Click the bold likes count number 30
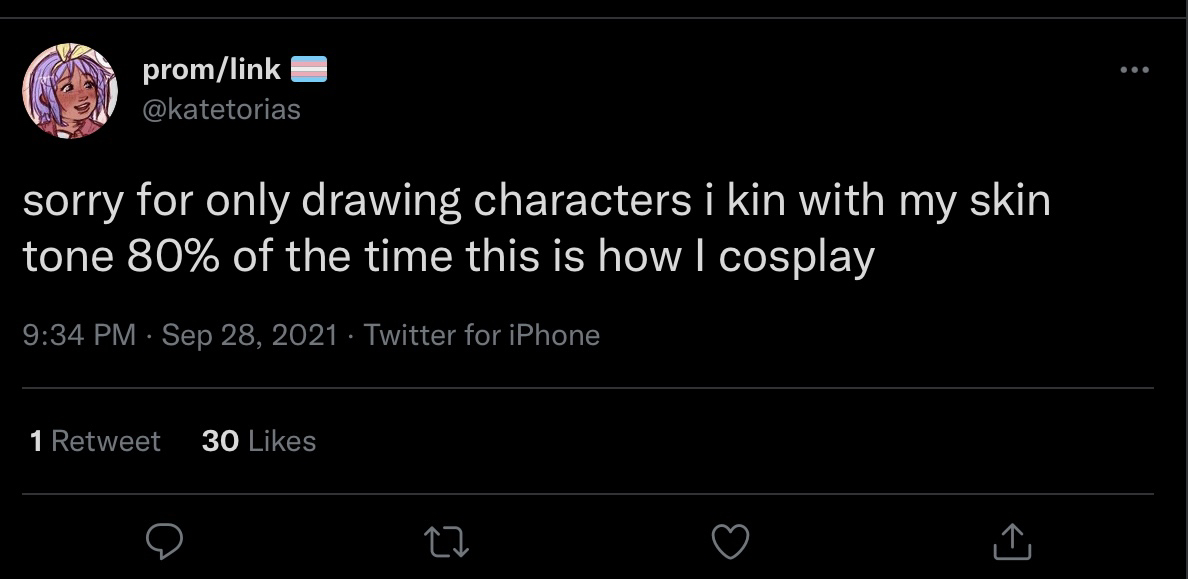1188x579 pixels. [220, 441]
